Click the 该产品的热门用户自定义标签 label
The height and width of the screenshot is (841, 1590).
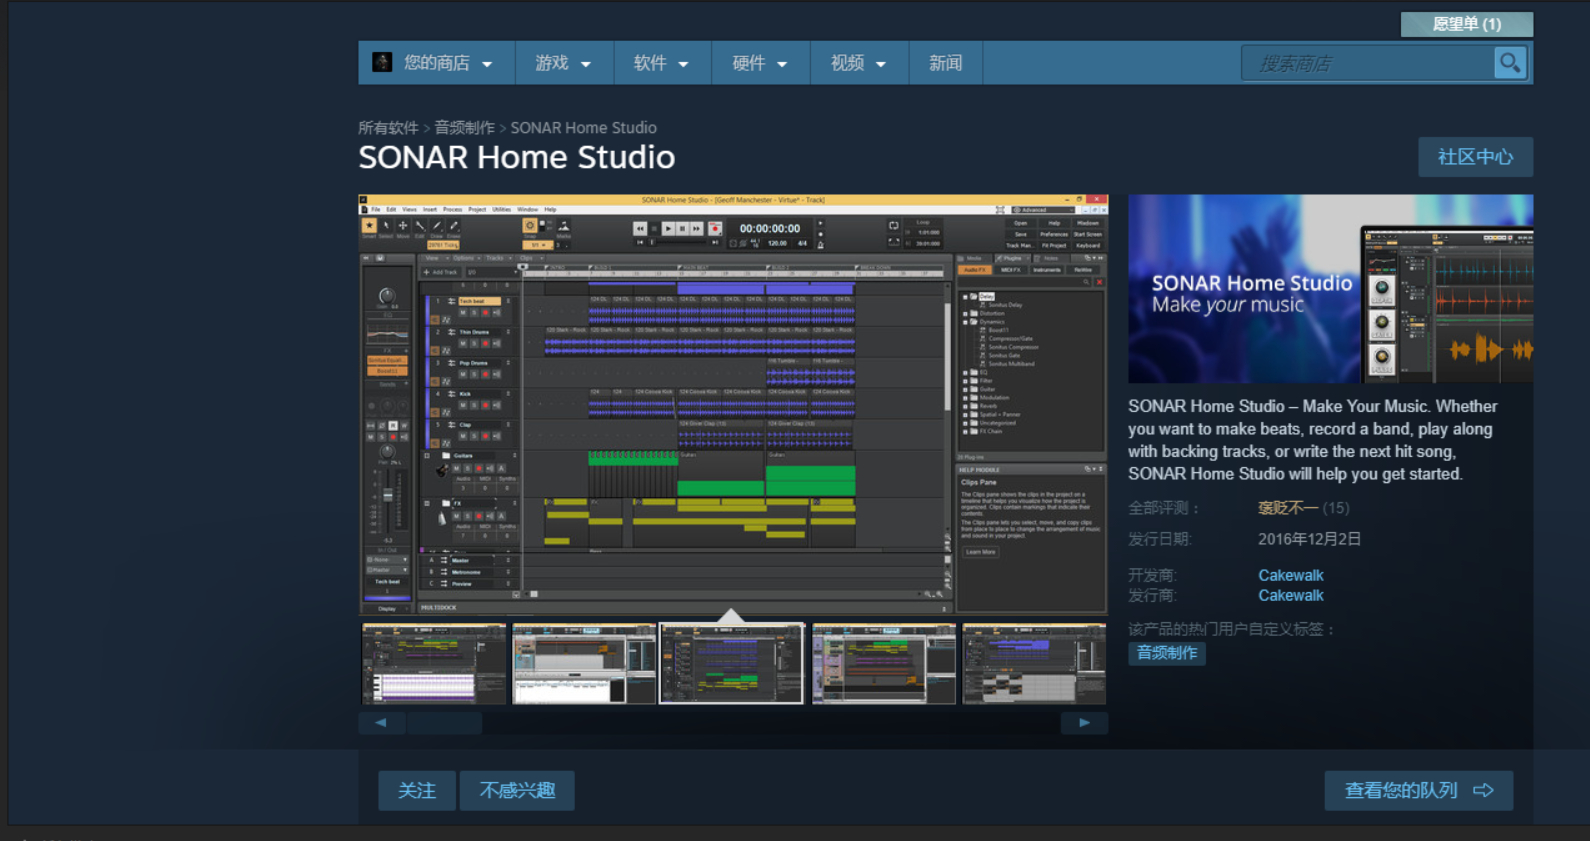pyautogui.click(x=1232, y=629)
